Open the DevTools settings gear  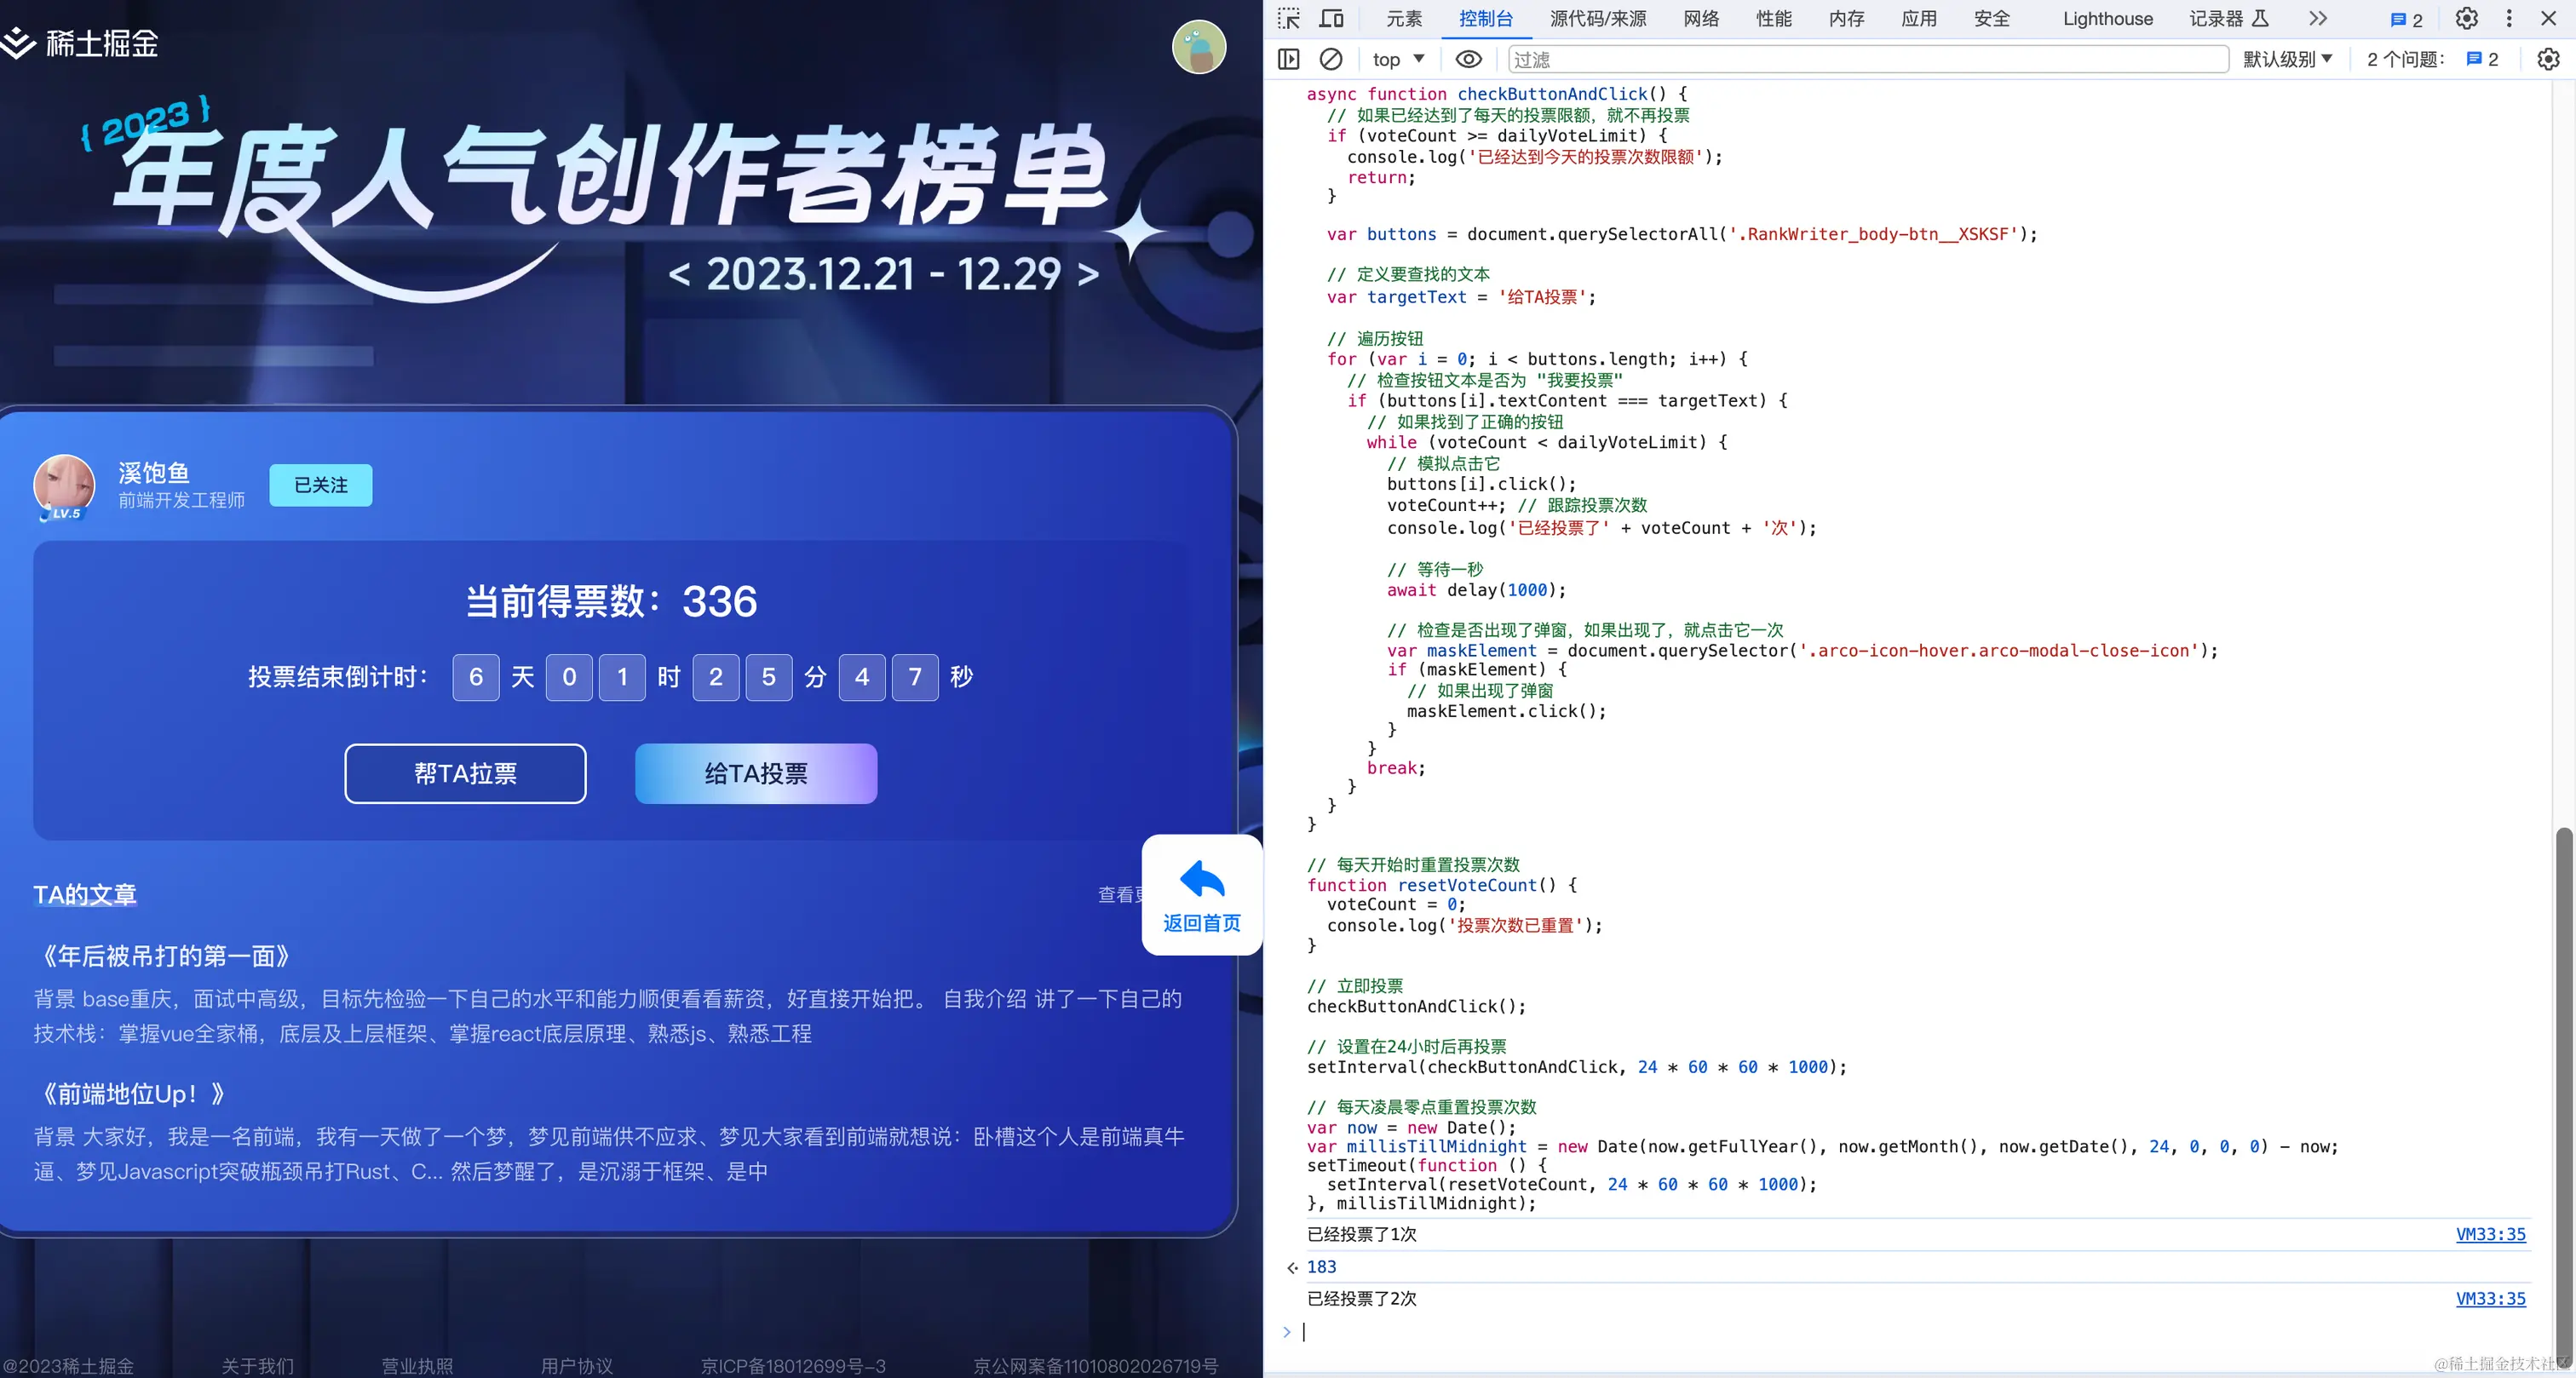pyautogui.click(x=2467, y=18)
